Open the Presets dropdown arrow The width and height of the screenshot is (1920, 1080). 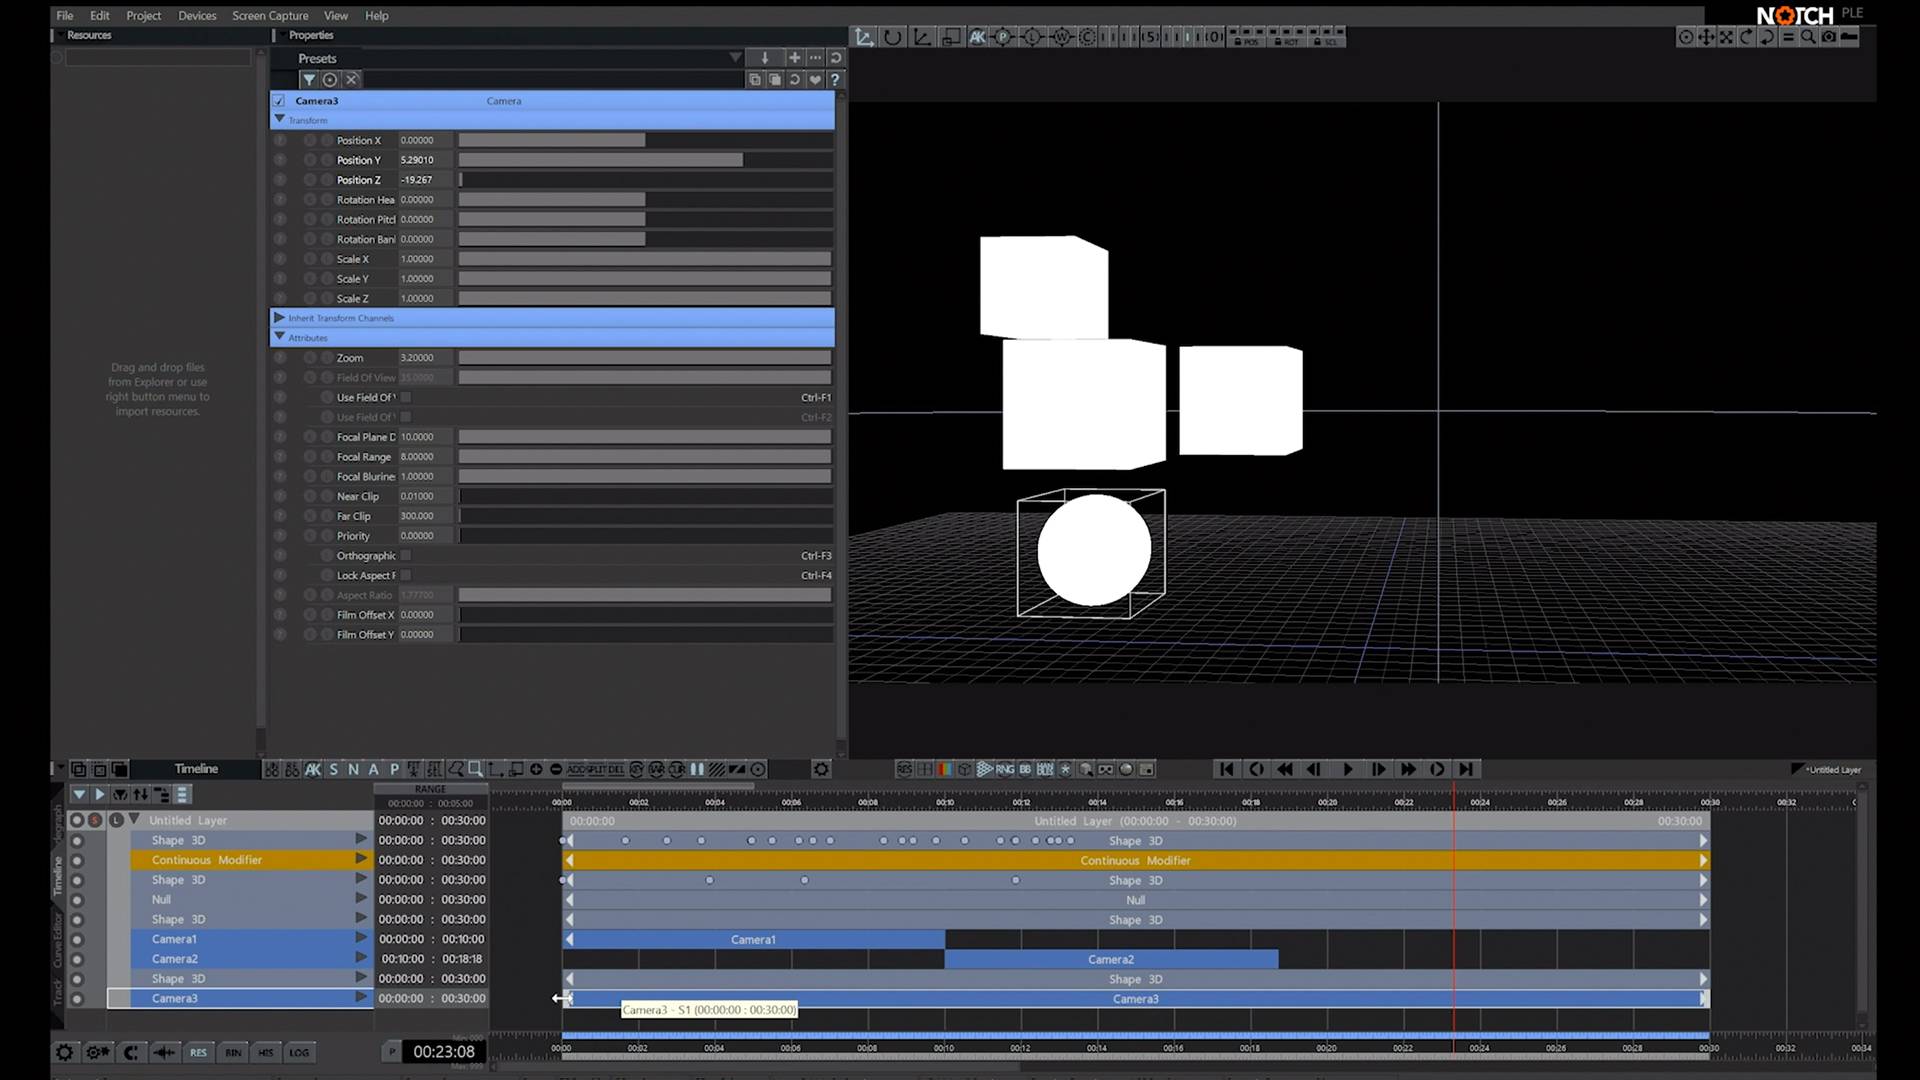click(x=735, y=58)
